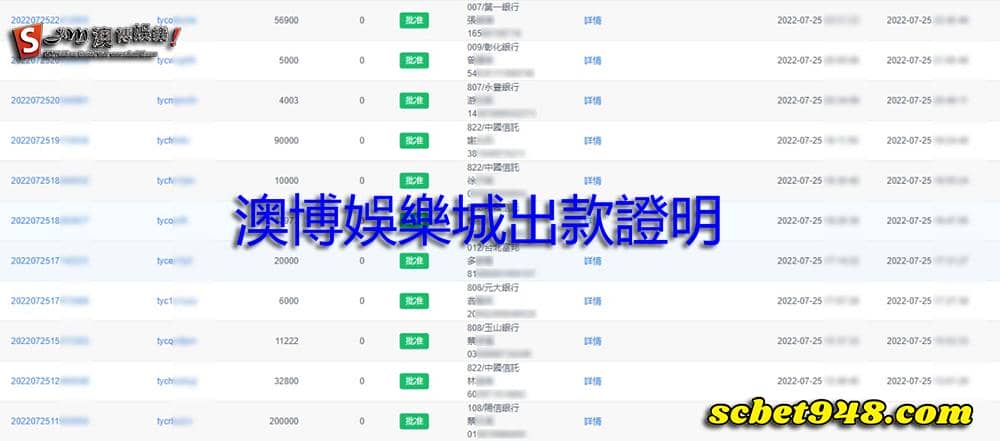Screen dimensions: 1000x441
Task: Select the amount value 32800
Action: point(286,382)
